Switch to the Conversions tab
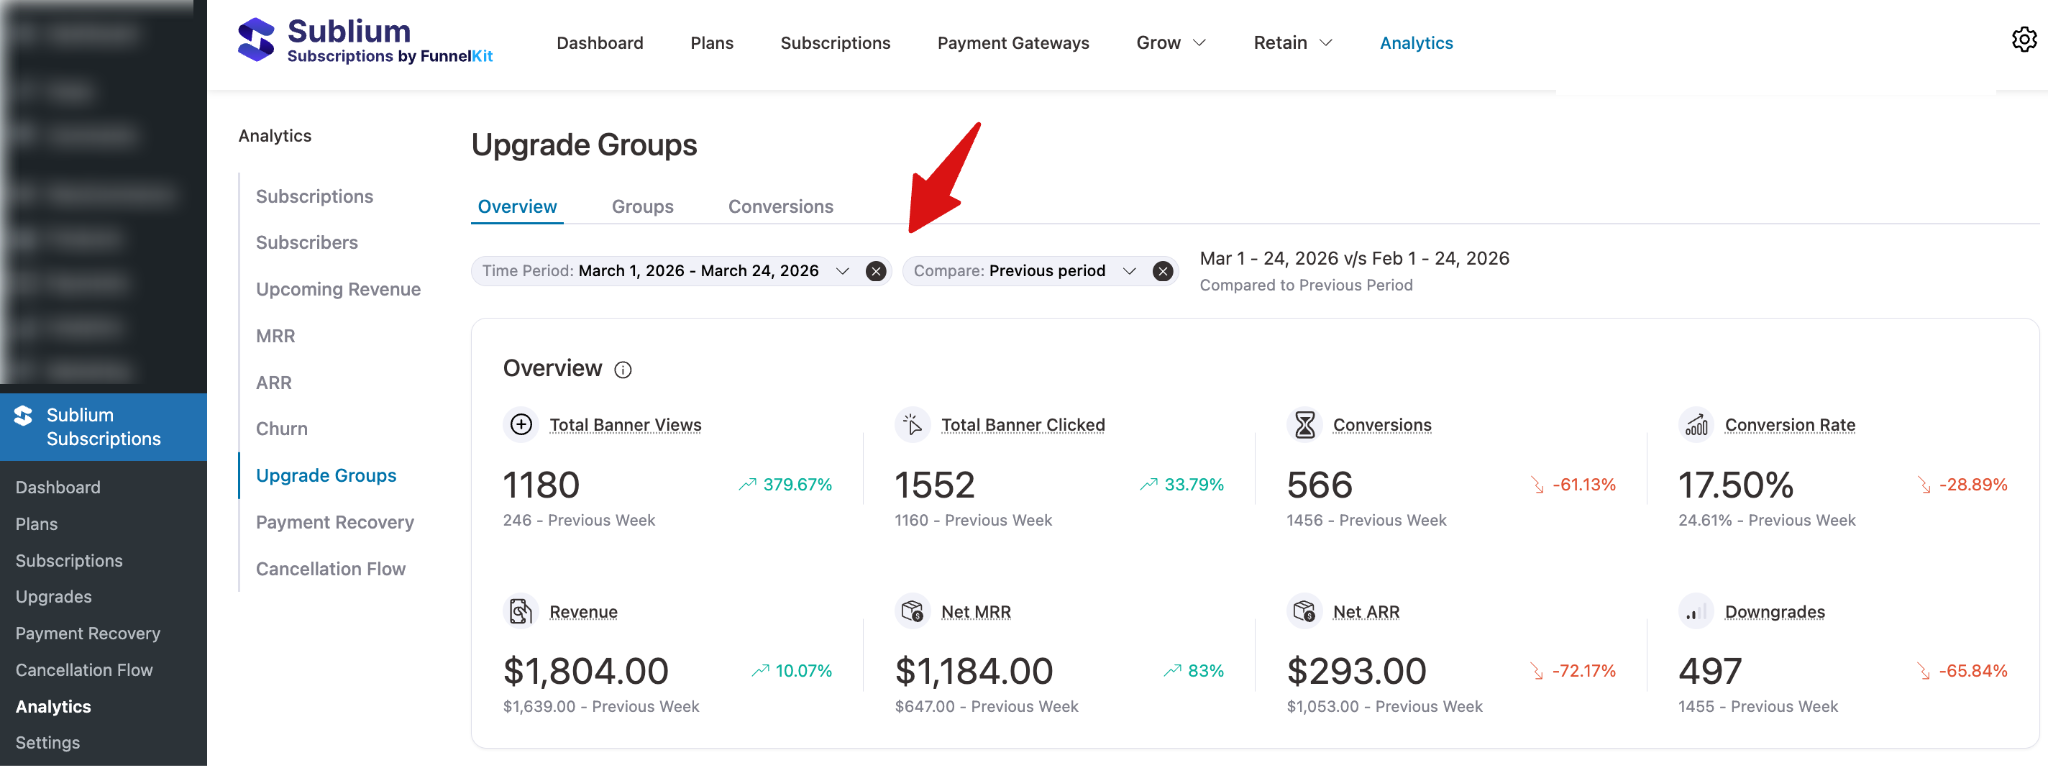The height and width of the screenshot is (766, 2048). click(781, 207)
